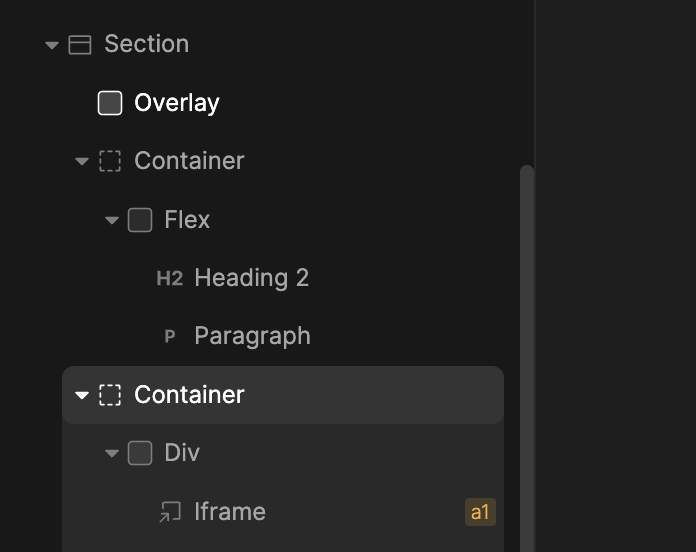
Task: Click the P paragraph icon
Action: pos(170,336)
